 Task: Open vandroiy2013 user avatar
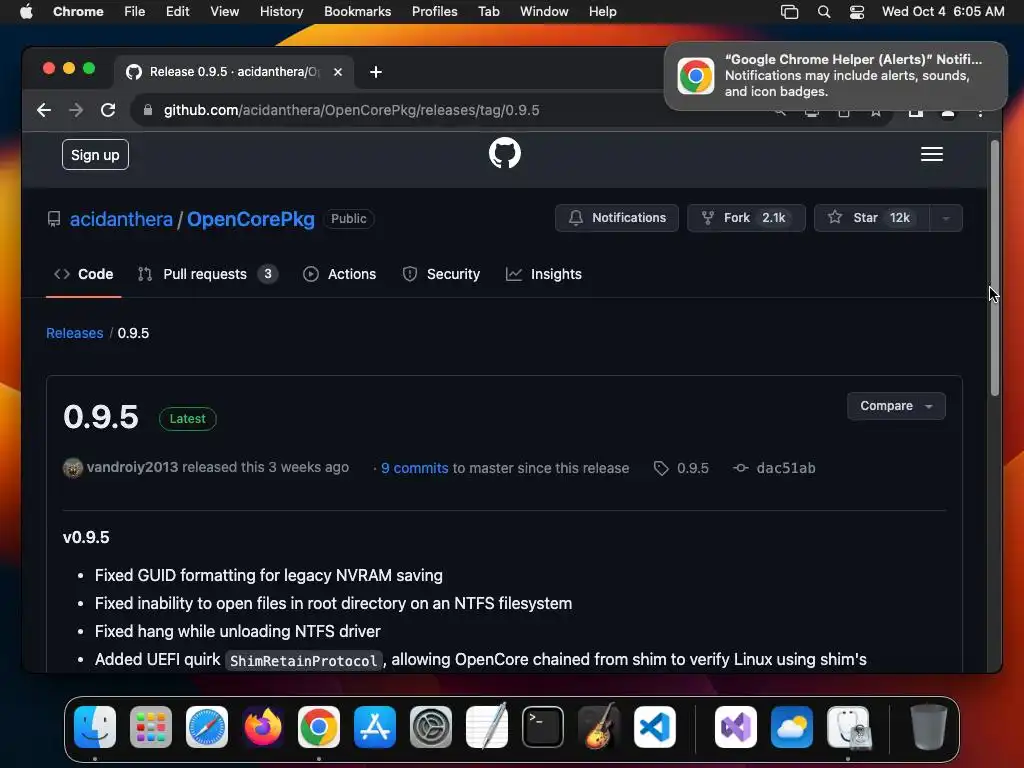point(72,468)
